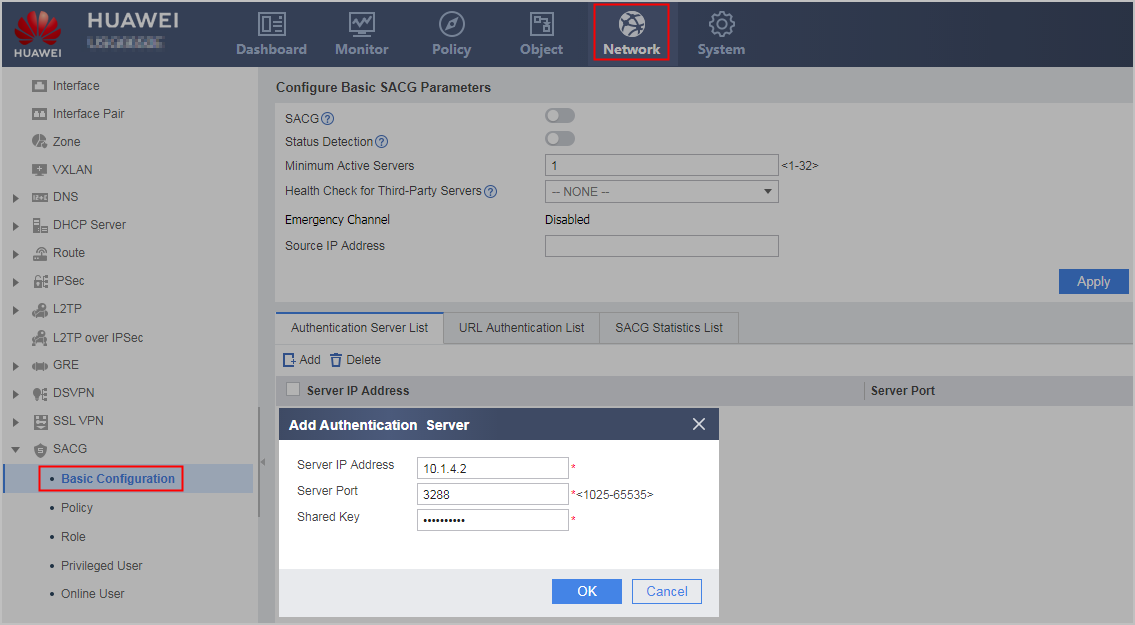Open the System gear icon
Image resolution: width=1135 pixels, height=625 pixels.
pos(721,25)
